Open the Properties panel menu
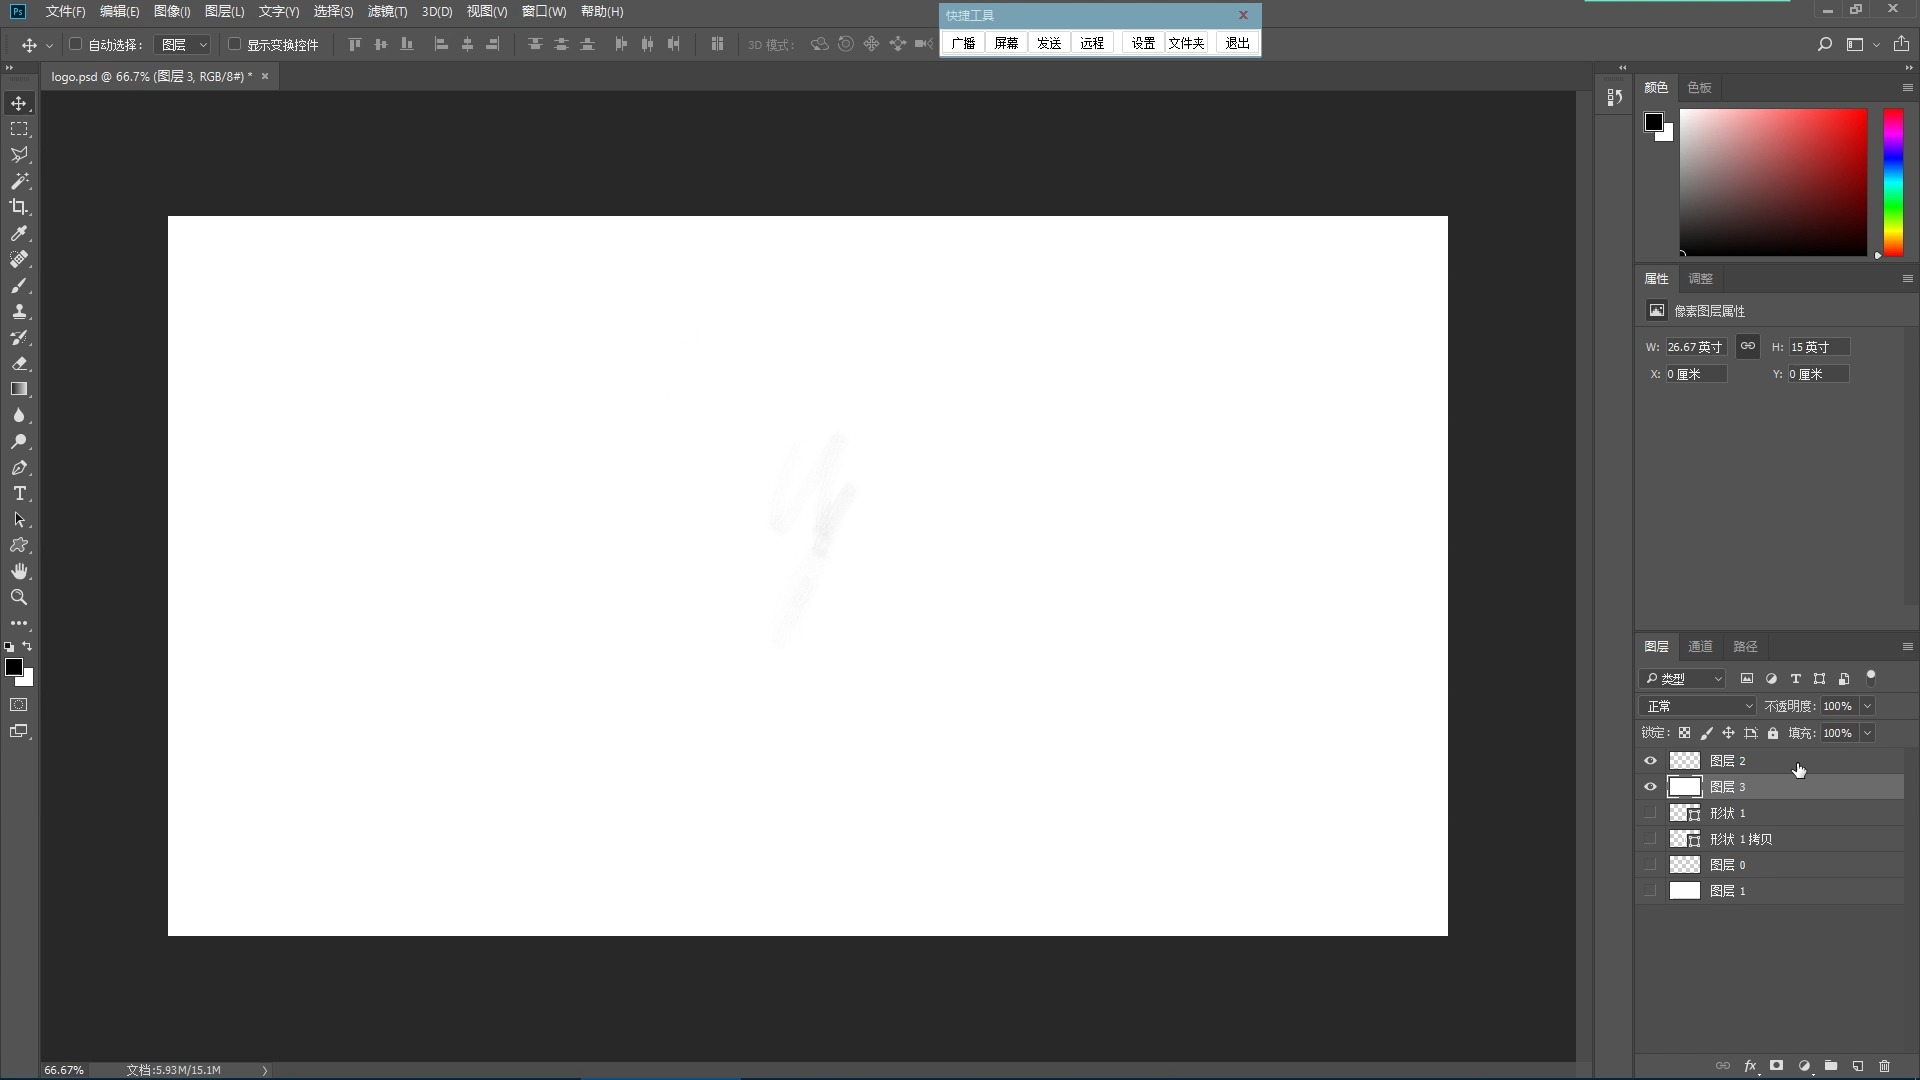1920x1080 pixels. [x=1907, y=279]
